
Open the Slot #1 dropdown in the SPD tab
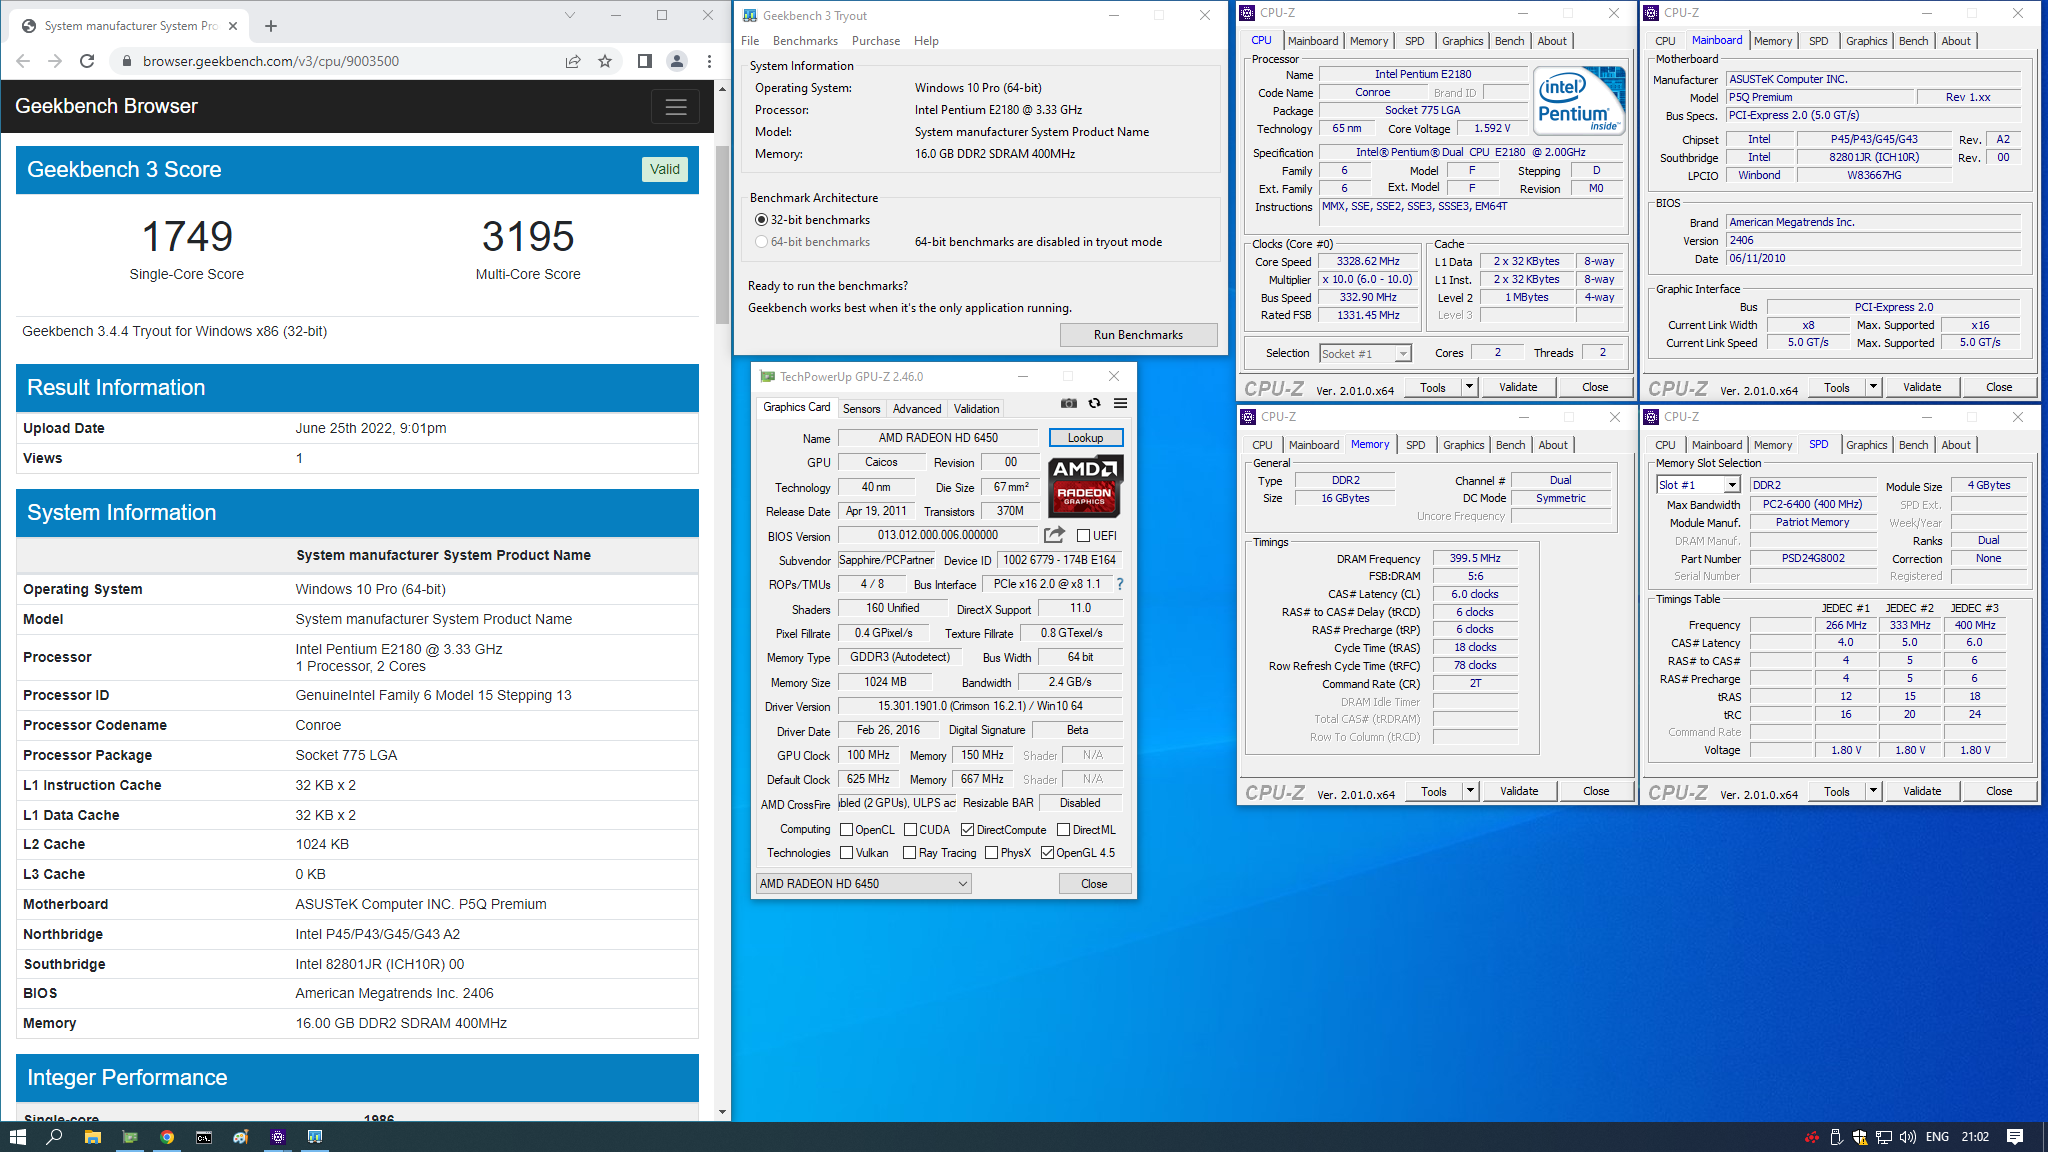tap(1698, 485)
